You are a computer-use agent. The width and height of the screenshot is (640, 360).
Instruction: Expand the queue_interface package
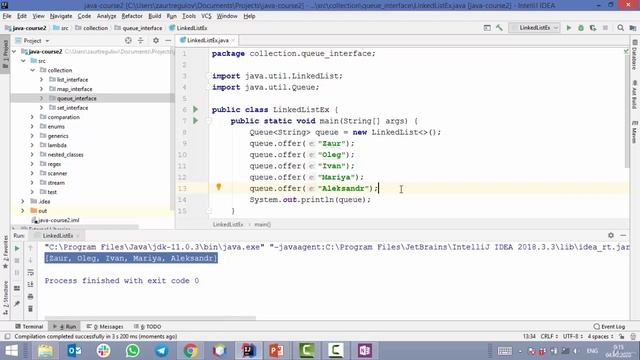[41, 98]
